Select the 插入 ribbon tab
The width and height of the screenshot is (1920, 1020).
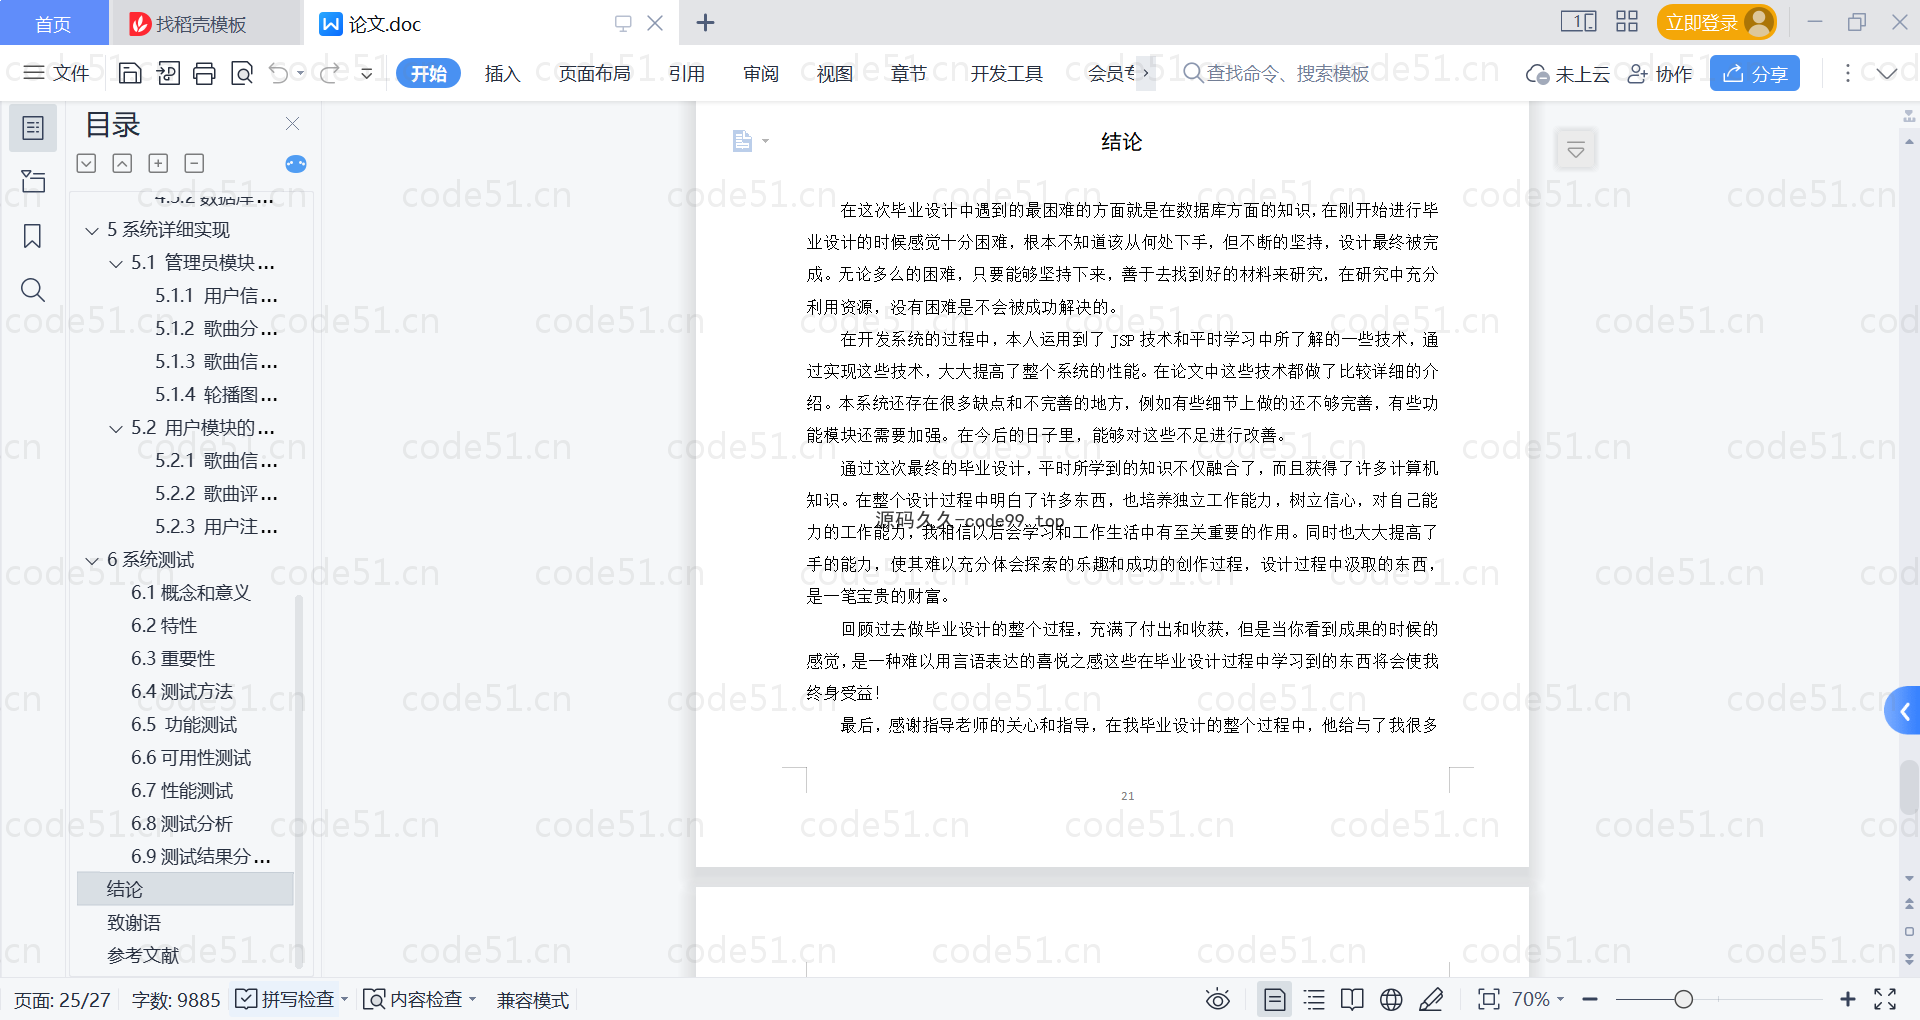[502, 73]
